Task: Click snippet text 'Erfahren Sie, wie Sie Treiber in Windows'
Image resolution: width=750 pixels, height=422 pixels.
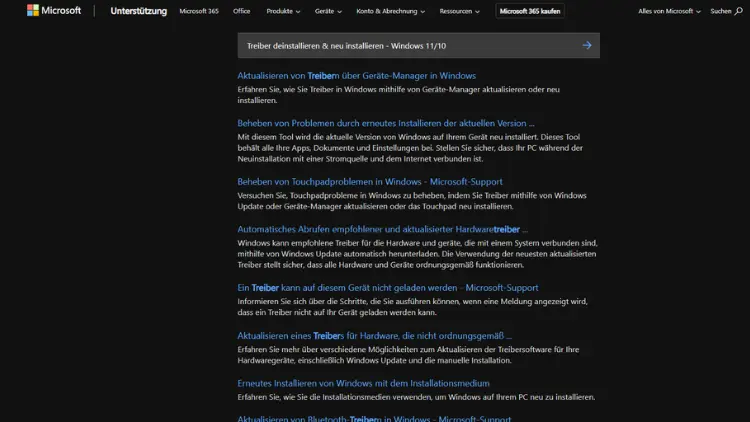Action: (x=398, y=95)
